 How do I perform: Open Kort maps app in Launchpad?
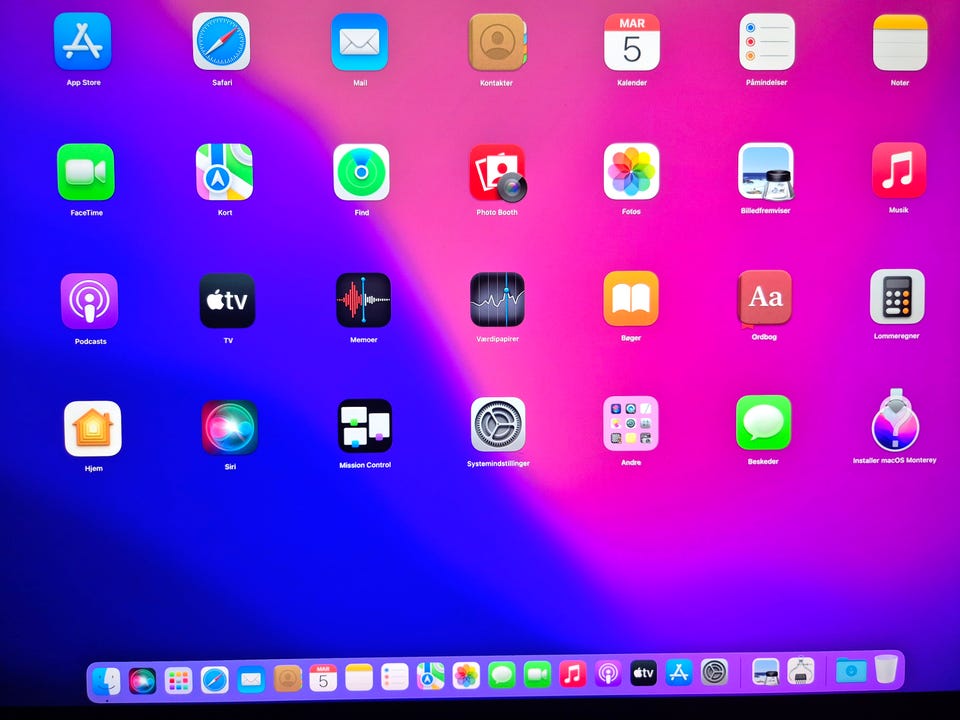[224, 172]
